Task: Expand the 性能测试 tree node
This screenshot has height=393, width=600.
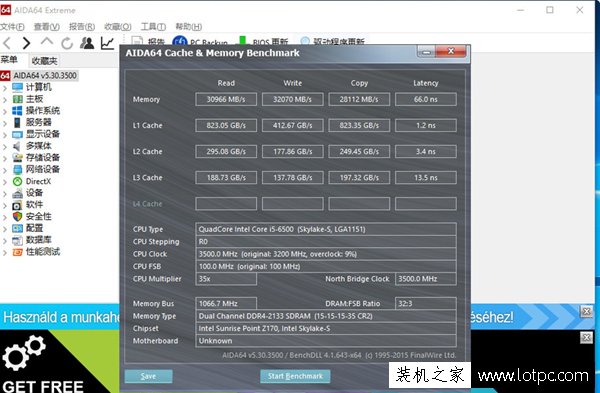Action: point(5,253)
